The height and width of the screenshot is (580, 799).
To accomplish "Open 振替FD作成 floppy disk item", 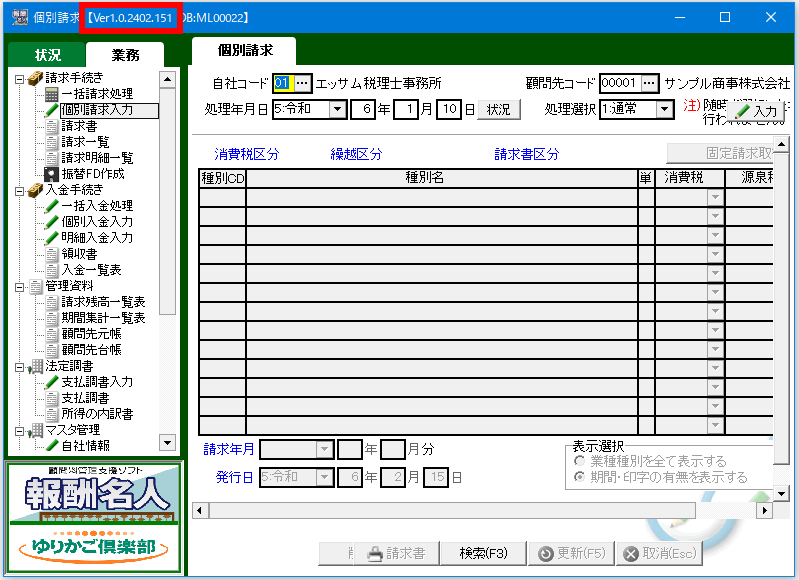I will tap(92, 174).
